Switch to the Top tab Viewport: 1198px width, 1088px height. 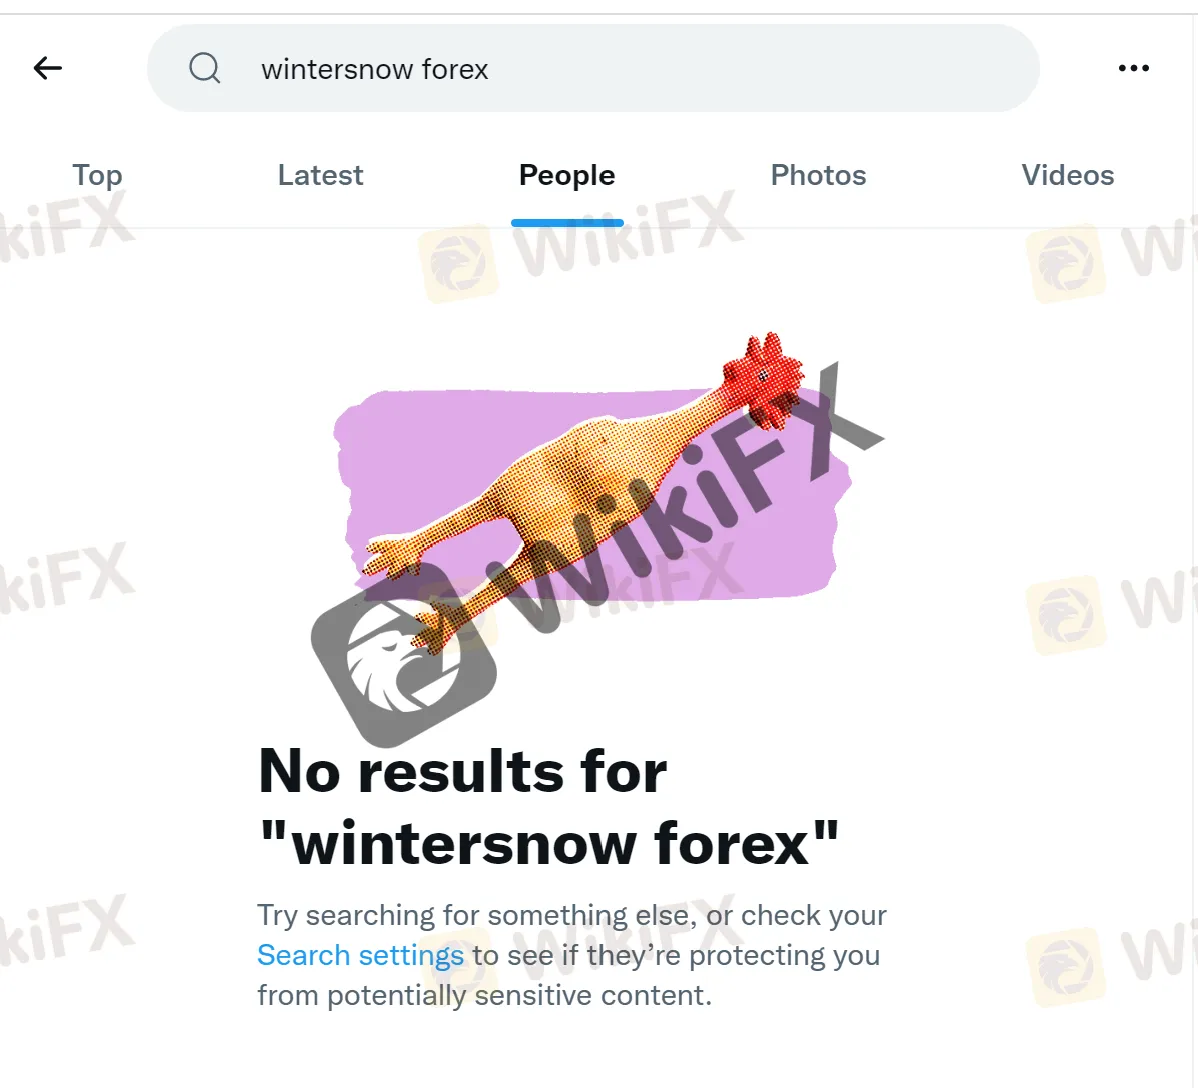coord(97,175)
